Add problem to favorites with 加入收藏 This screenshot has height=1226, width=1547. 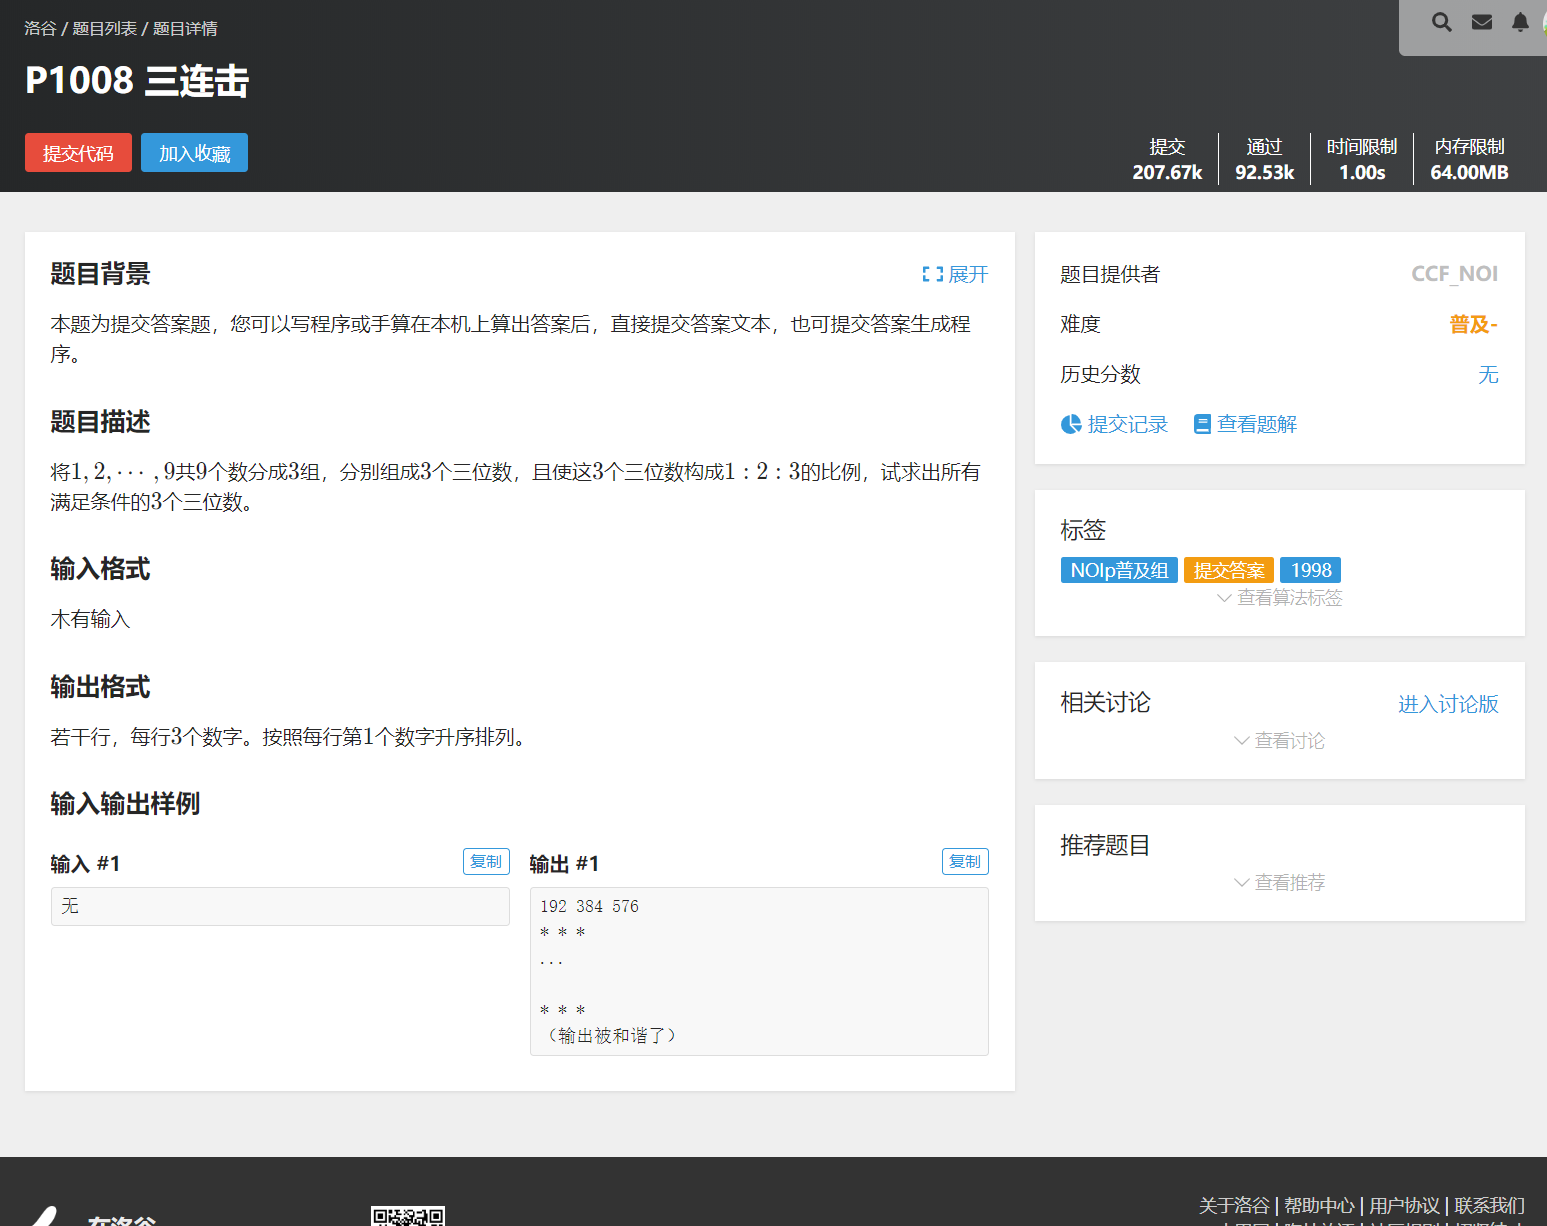(x=194, y=152)
